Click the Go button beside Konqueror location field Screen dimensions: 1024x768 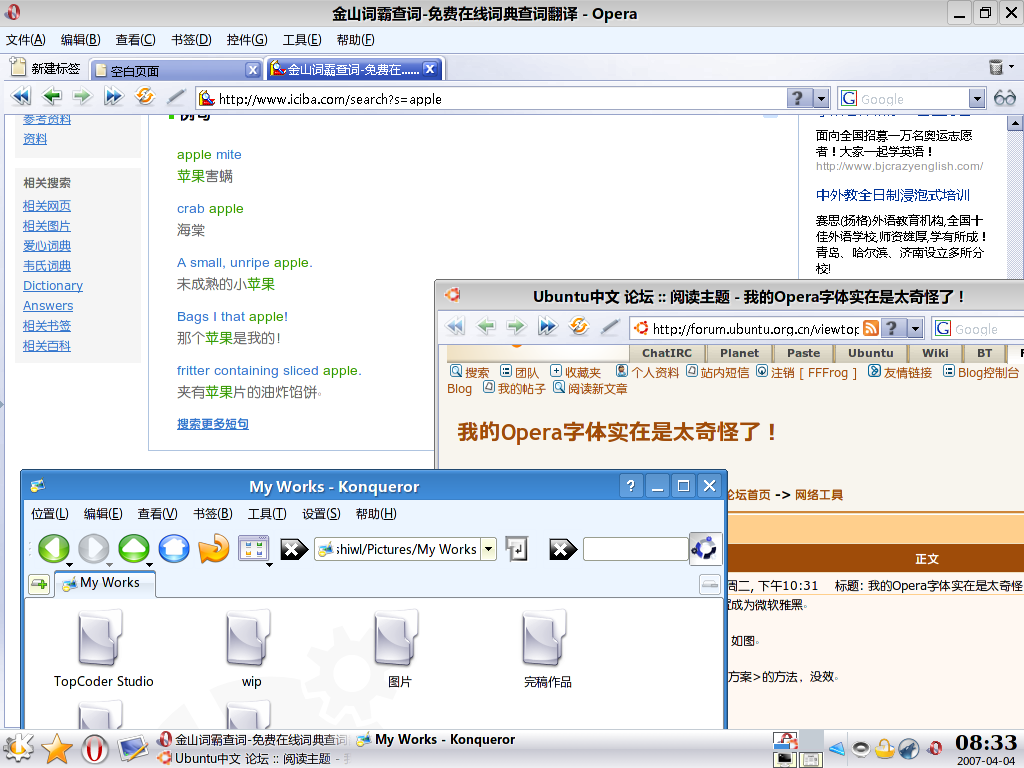click(517, 549)
